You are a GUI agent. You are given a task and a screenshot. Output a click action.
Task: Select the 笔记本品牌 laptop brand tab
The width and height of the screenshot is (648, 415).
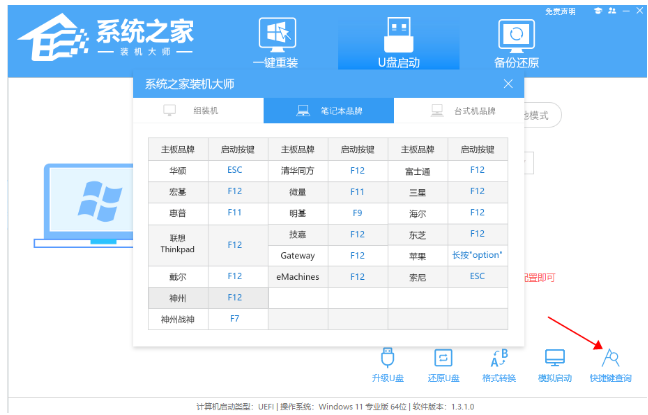click(329, 110)
